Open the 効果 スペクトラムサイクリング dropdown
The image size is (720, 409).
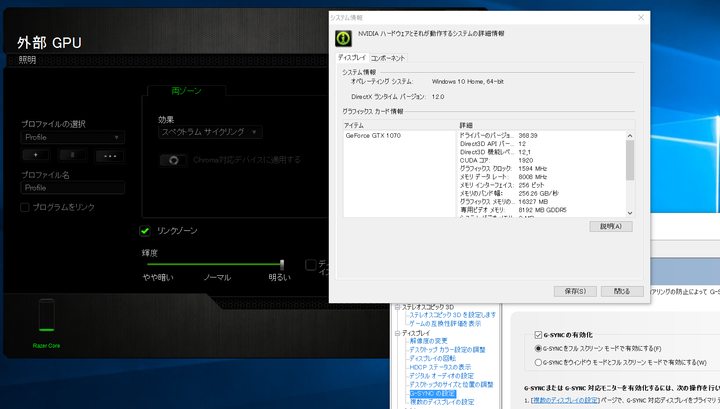[x=210, y=132]
